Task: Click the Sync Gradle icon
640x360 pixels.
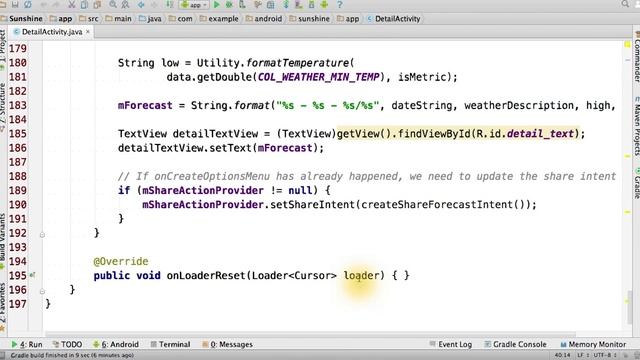Action: coord(286,4)
